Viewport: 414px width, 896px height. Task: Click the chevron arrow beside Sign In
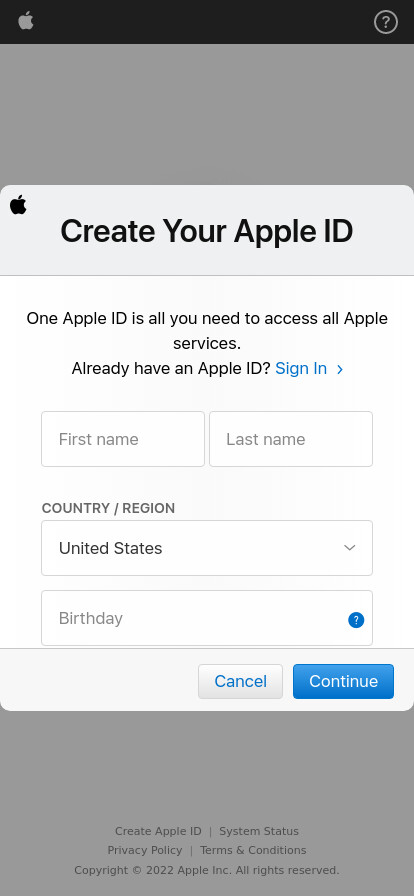(340, 369)
